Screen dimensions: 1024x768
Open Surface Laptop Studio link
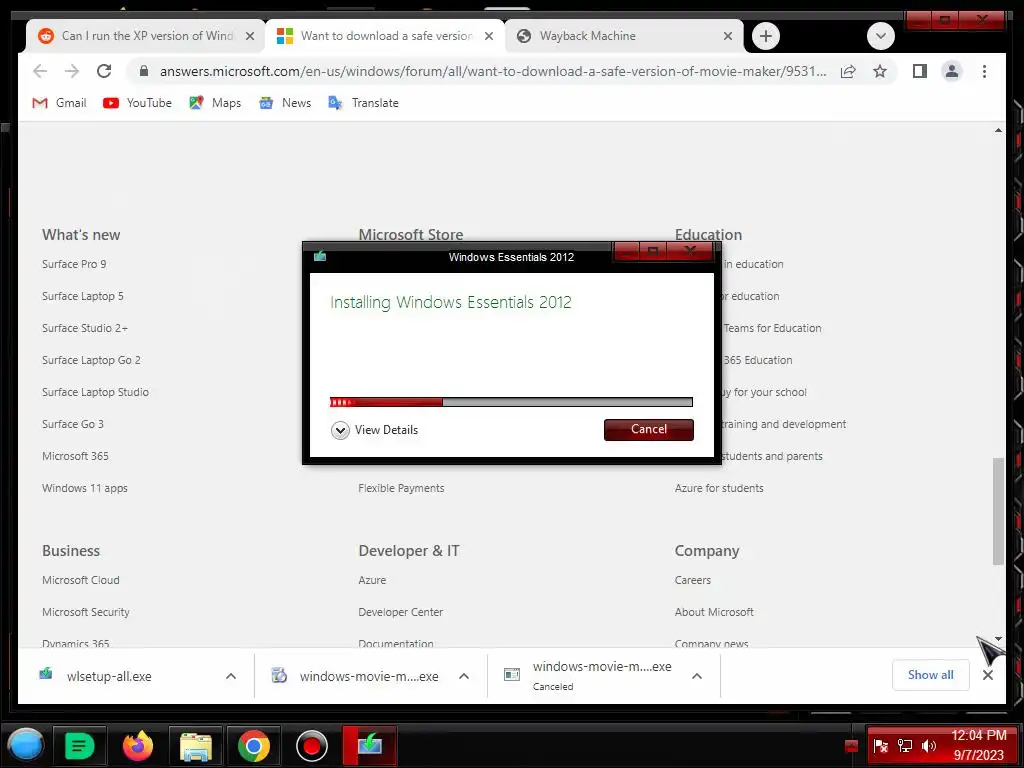click(95, 392)
